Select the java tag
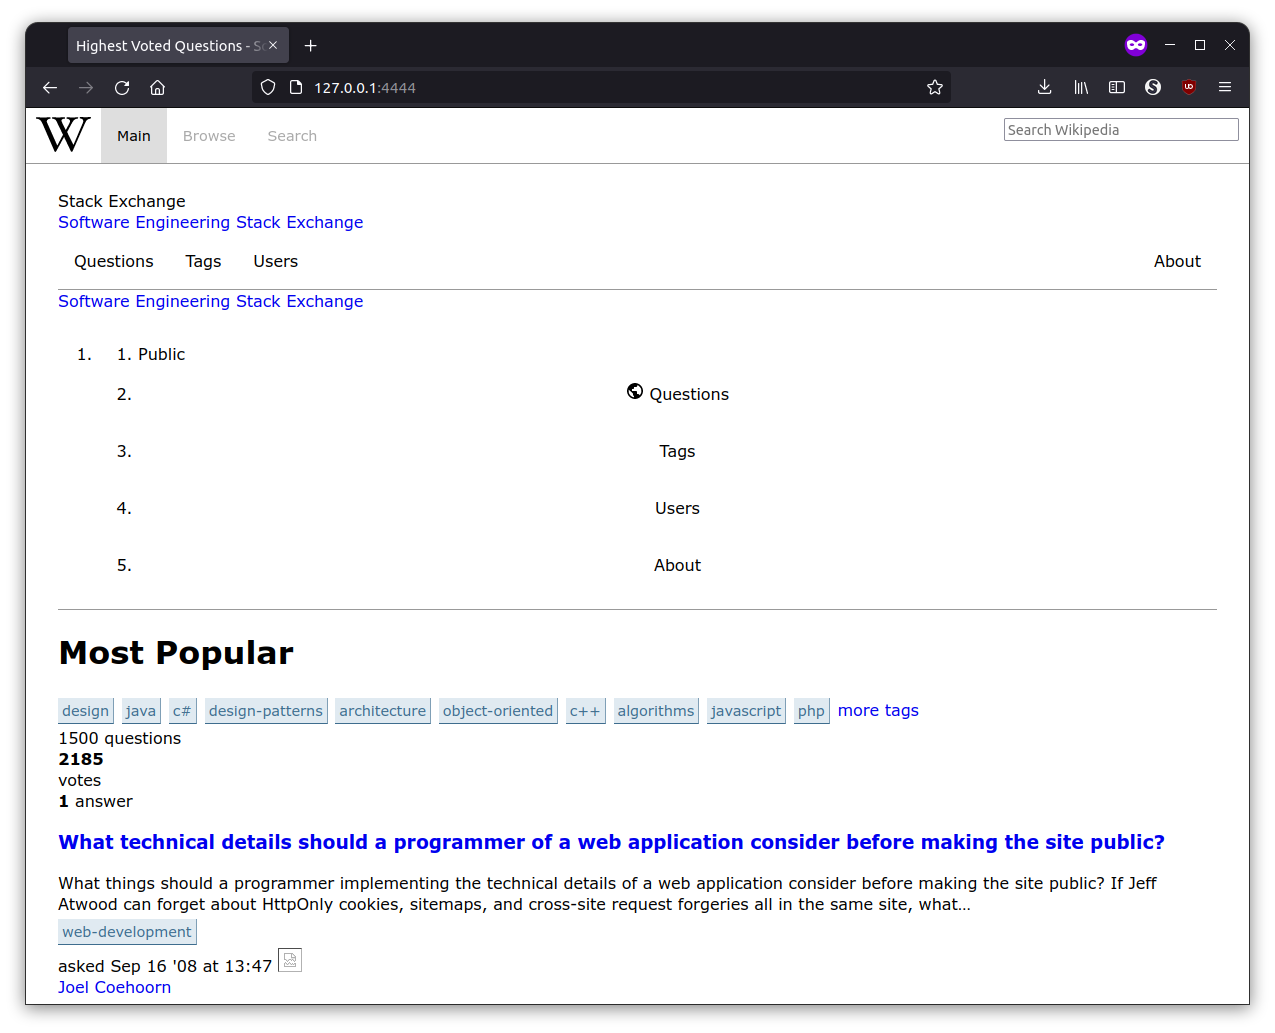The image size is (1275, 1033). coord(141,711)
